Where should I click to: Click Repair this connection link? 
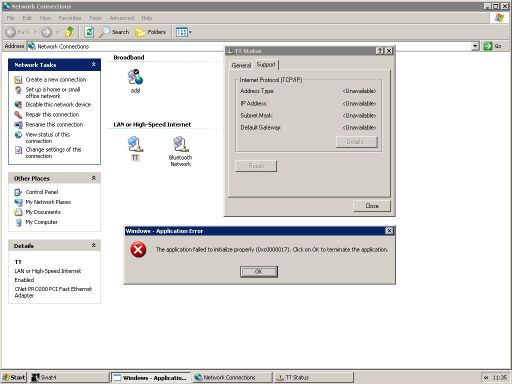pyautogui.click(x=52, y=114)
